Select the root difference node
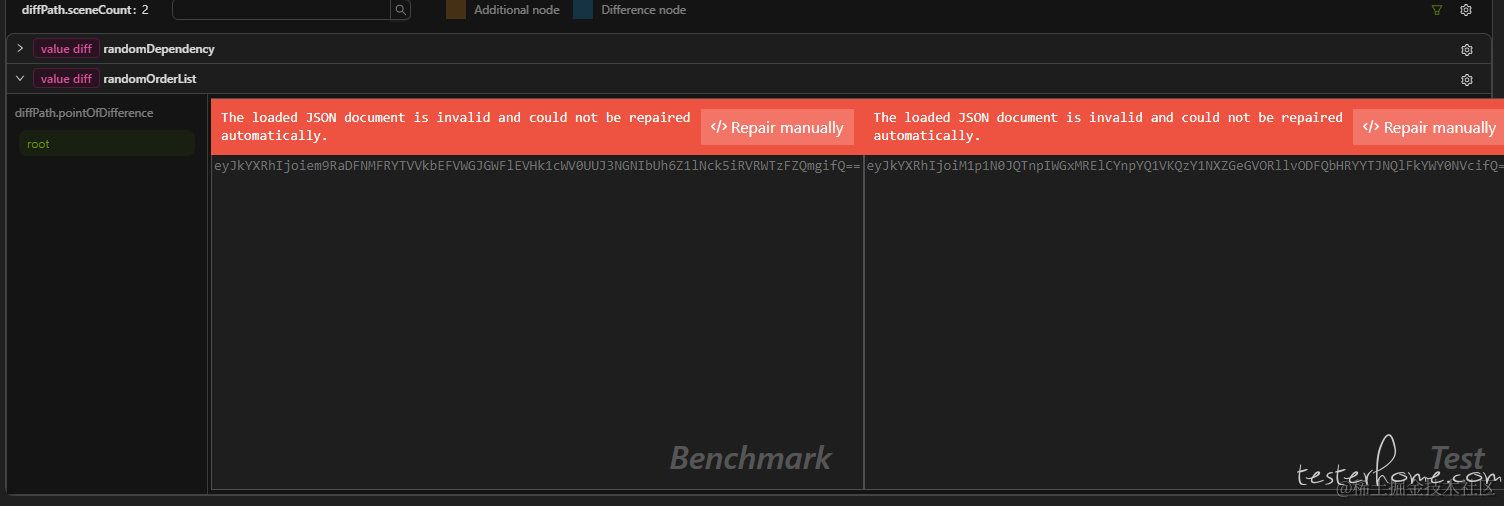Image resolution: width=1504 pixels, height=506 pixels. point(107,144)
